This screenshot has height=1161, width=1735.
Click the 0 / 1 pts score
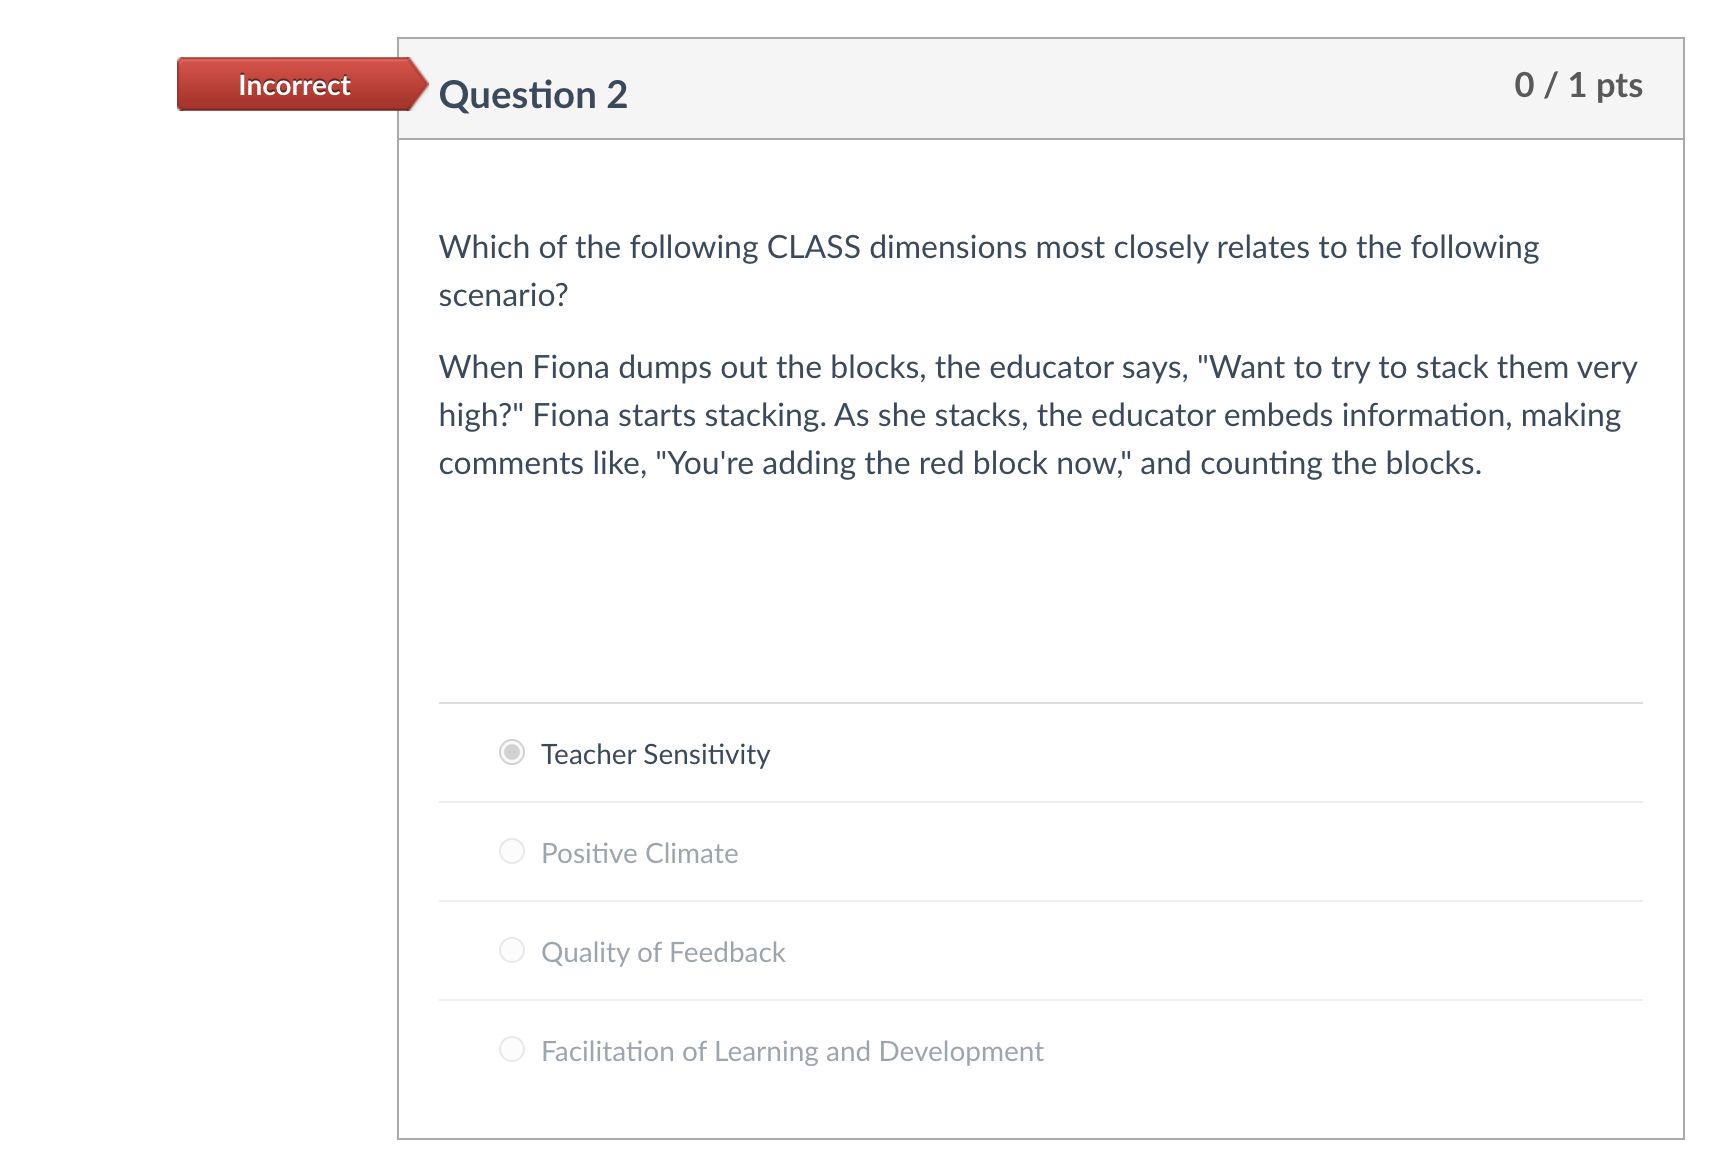coord(1577,85)
